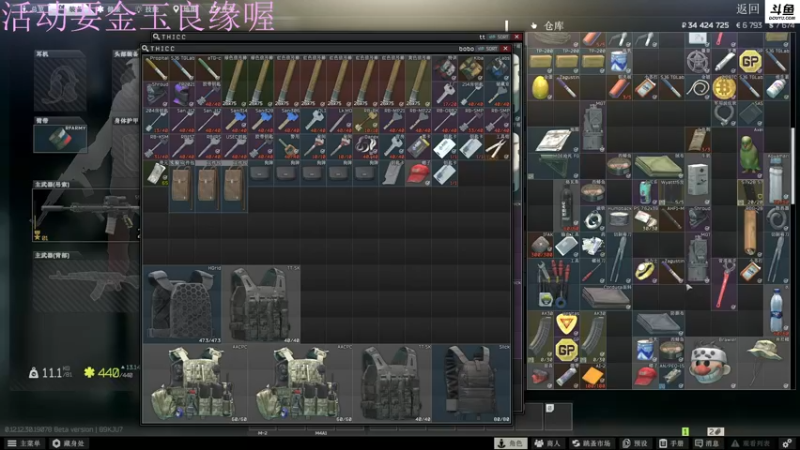
Task: Click the red cap in the stash
Action: 645,376
